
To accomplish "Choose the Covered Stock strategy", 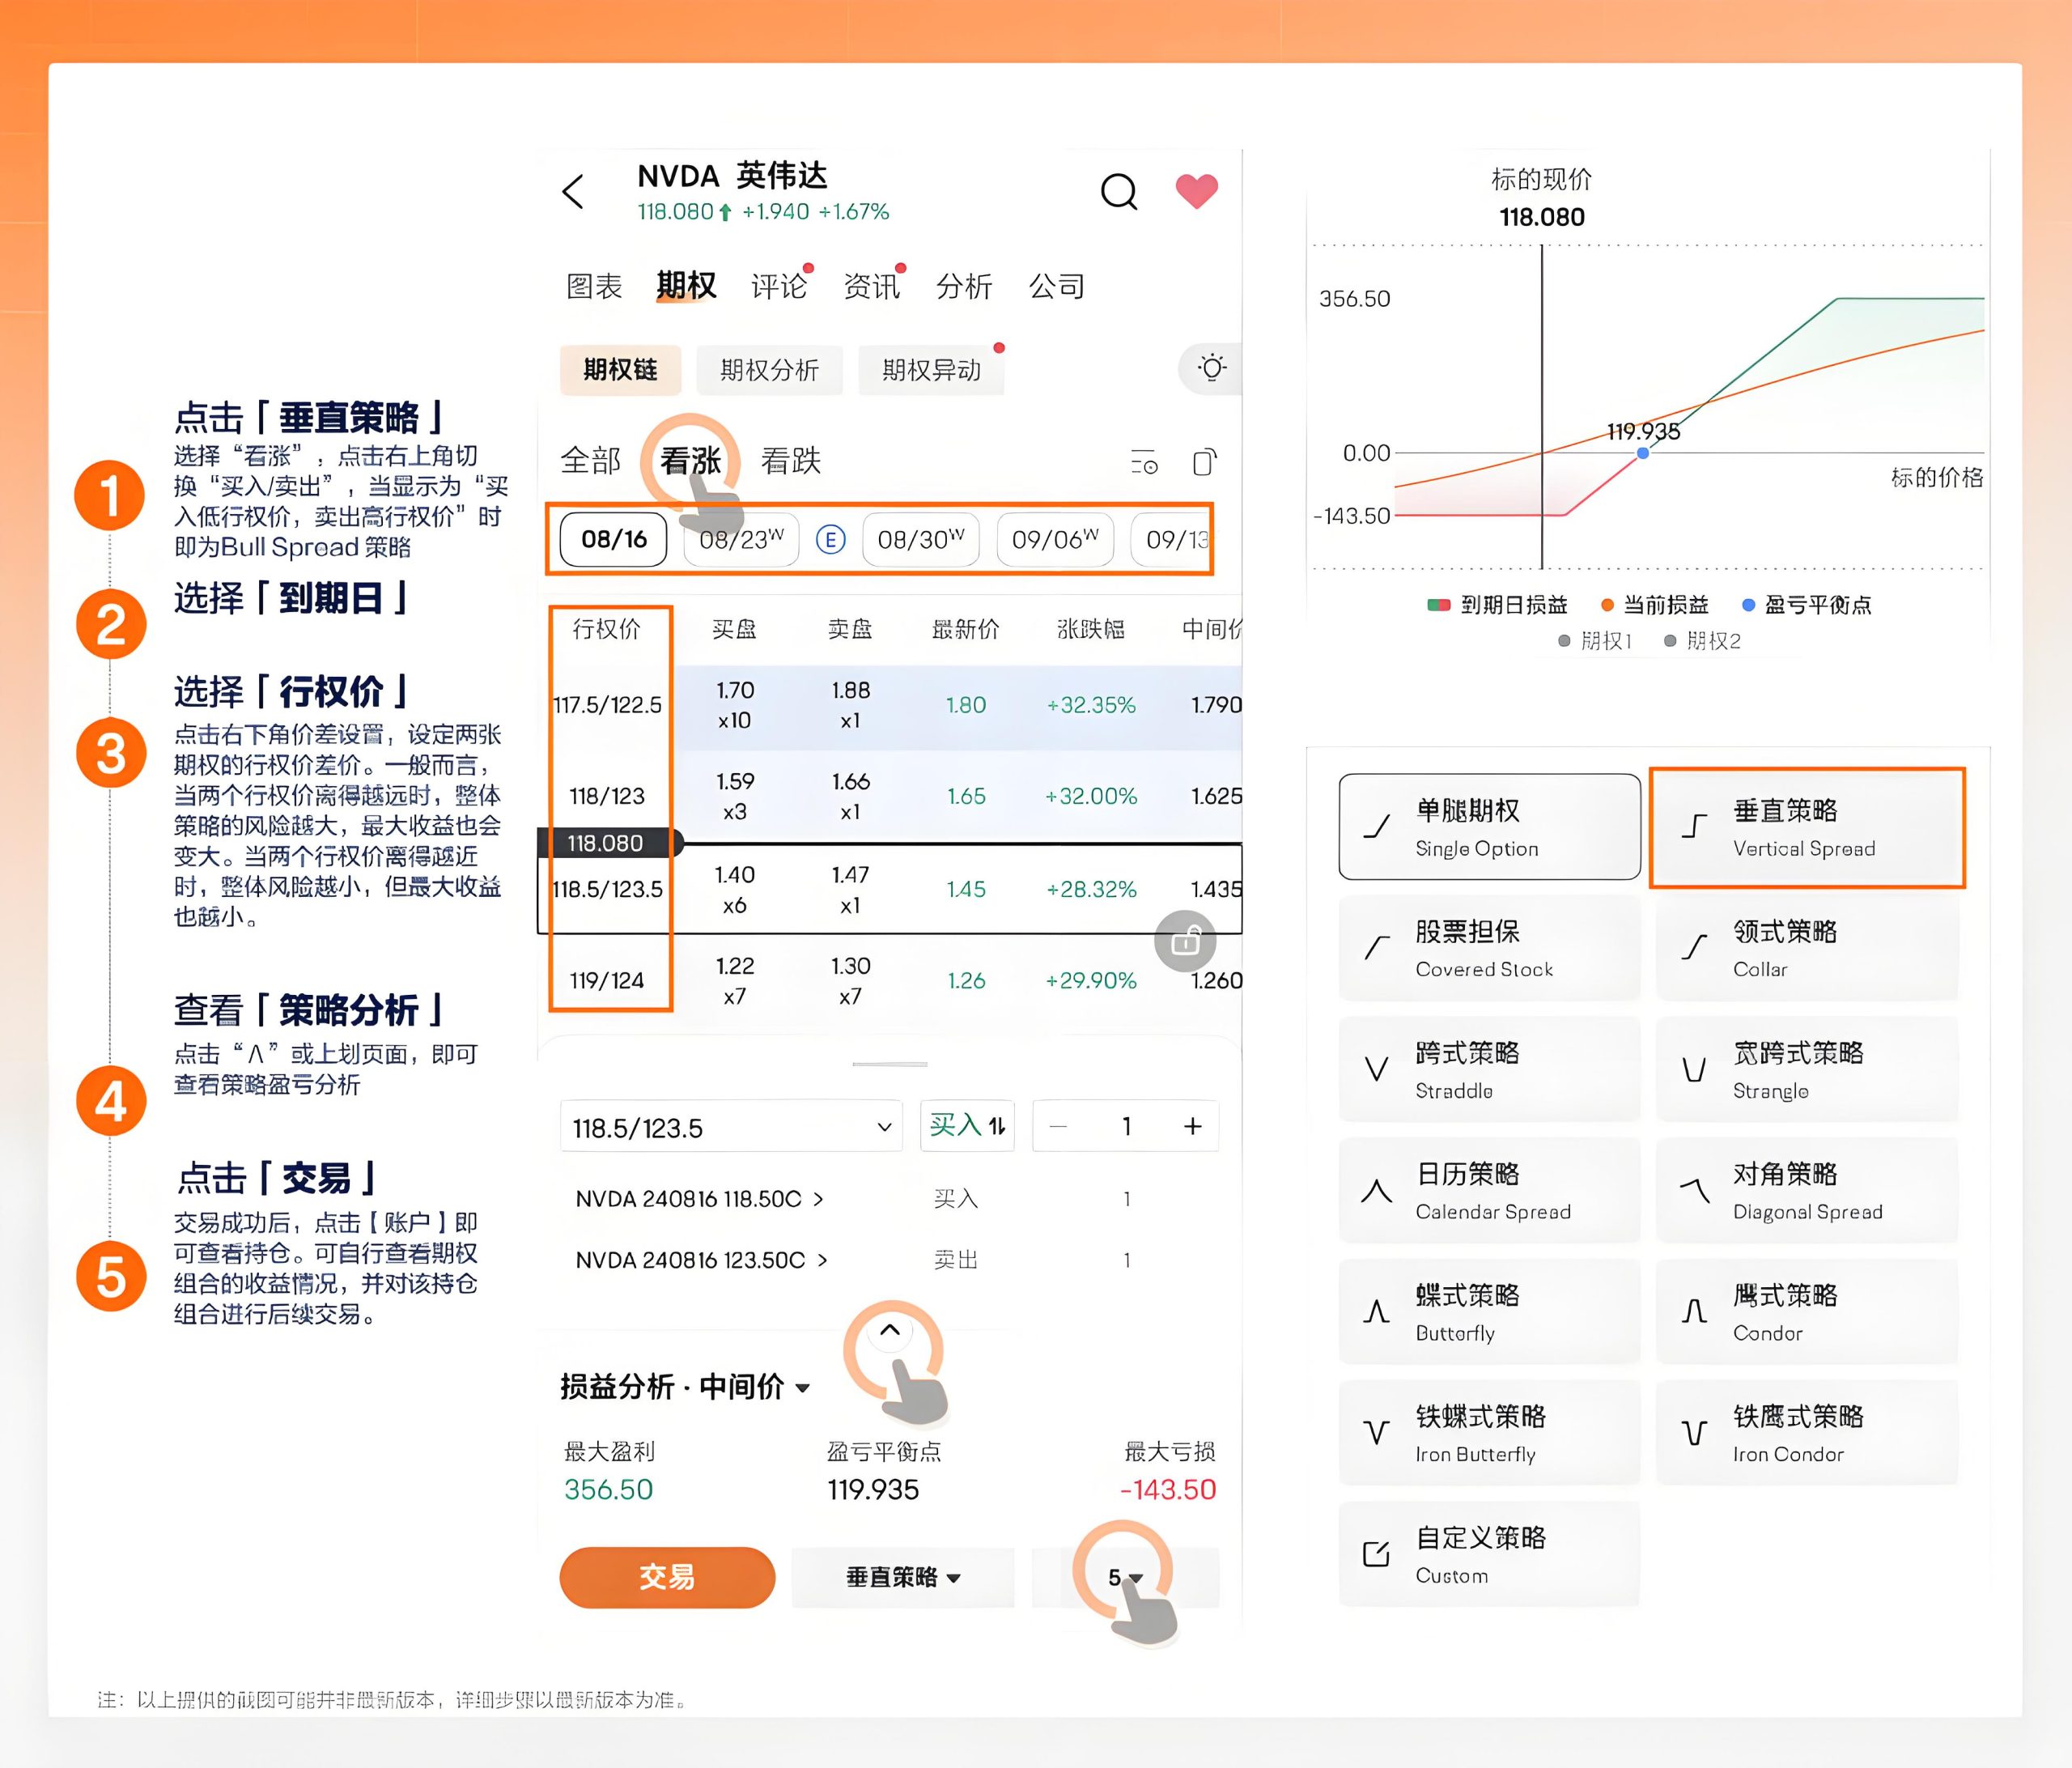I will tap(1489, 948).
